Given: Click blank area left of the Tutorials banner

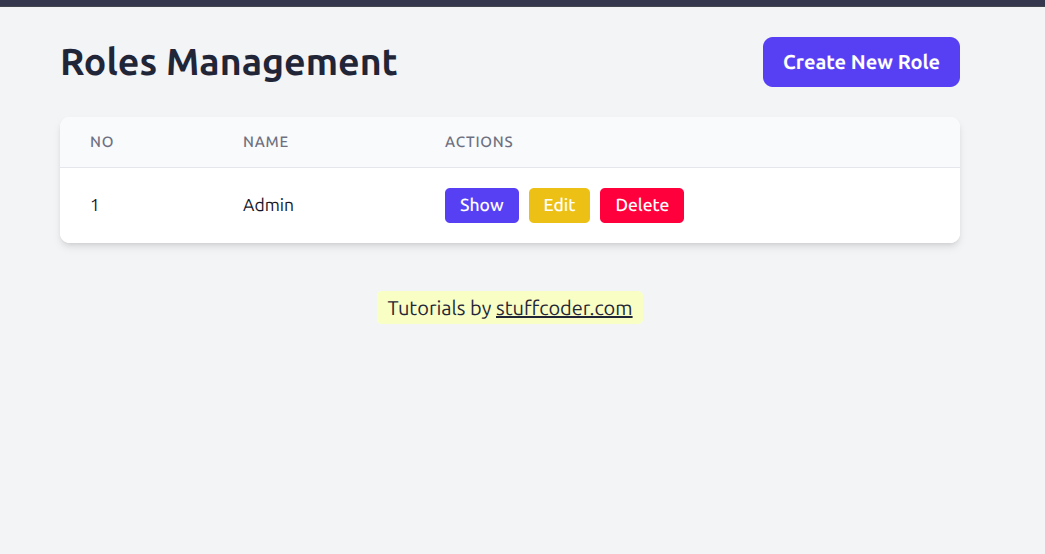Looking at the screenshot, I should tap(200, 308).
